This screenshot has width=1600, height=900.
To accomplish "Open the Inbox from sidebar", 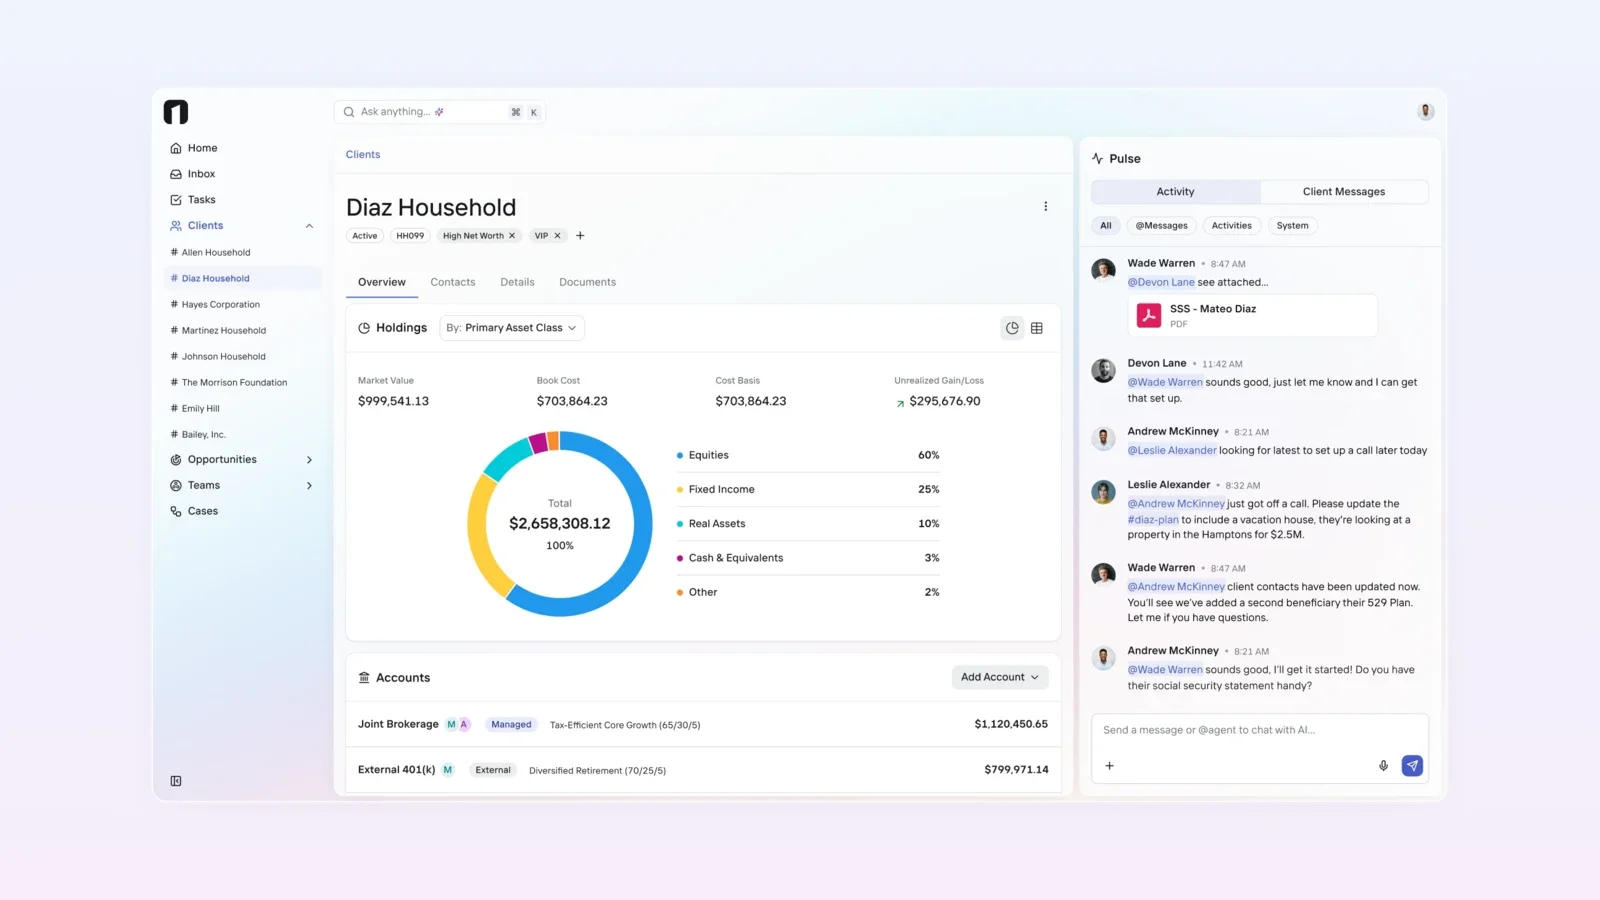I will (193, 174).
